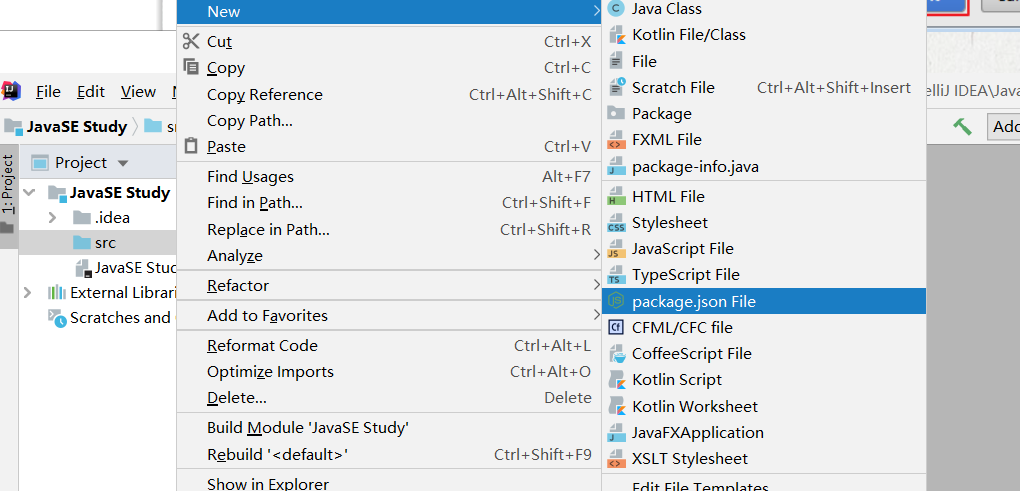This screenshot has height=491, width=1020.
Task: Click the CoffeeScript File icon
Action: click(615, 353)
